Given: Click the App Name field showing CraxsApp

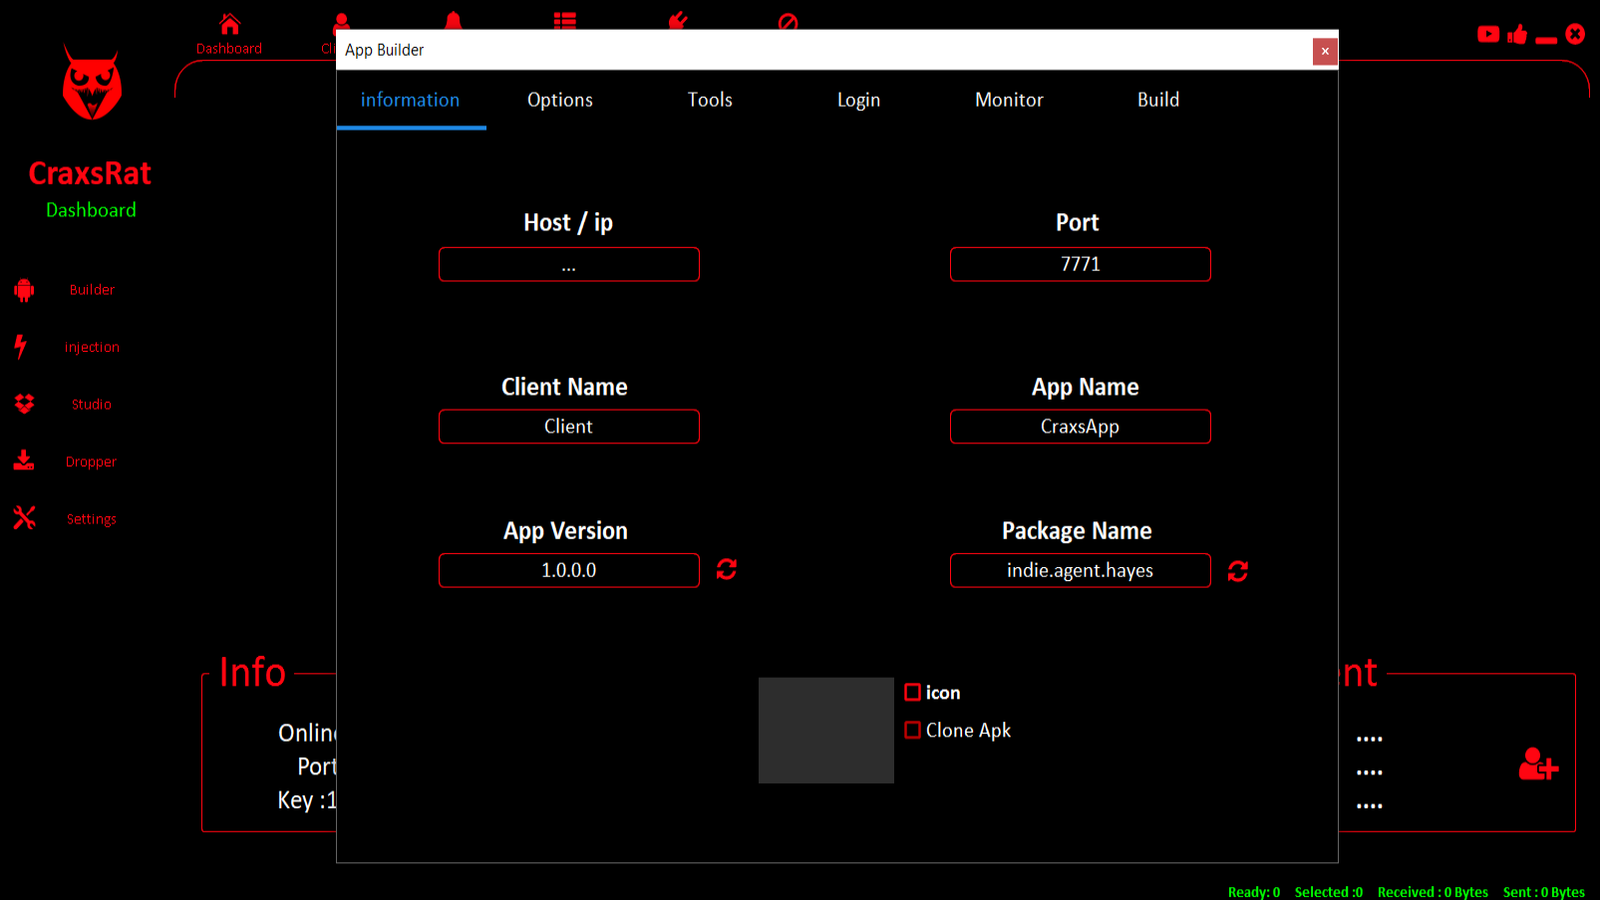Looking at the screenshot, I should coord(1080,426).
